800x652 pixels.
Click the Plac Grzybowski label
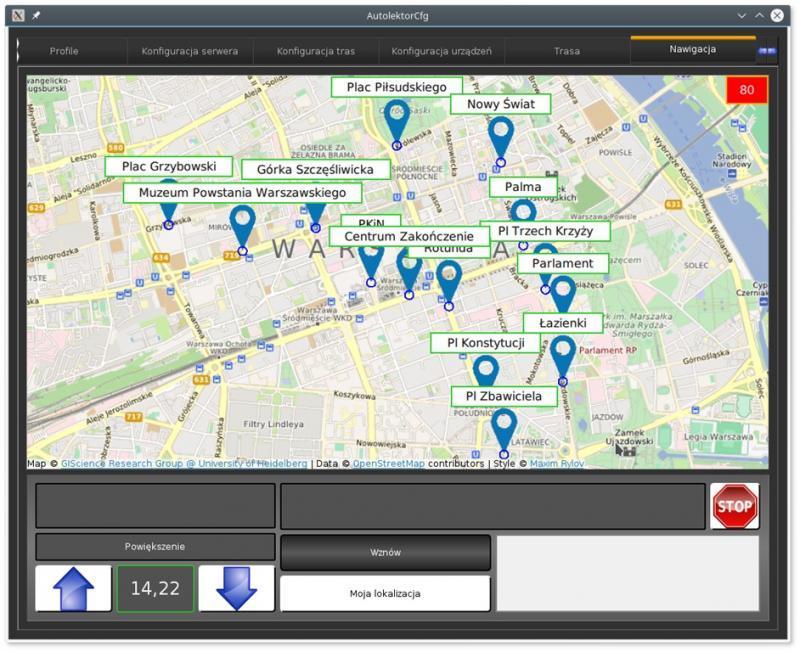[169, 166]
